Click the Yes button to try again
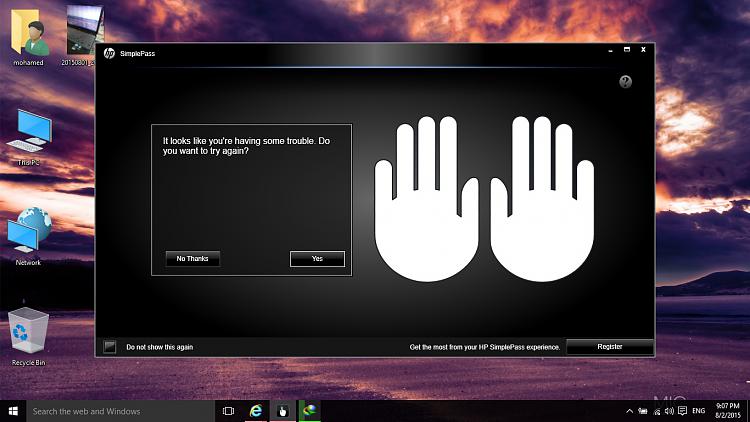This screenshot has height=422, width=750. click(317, 259)
